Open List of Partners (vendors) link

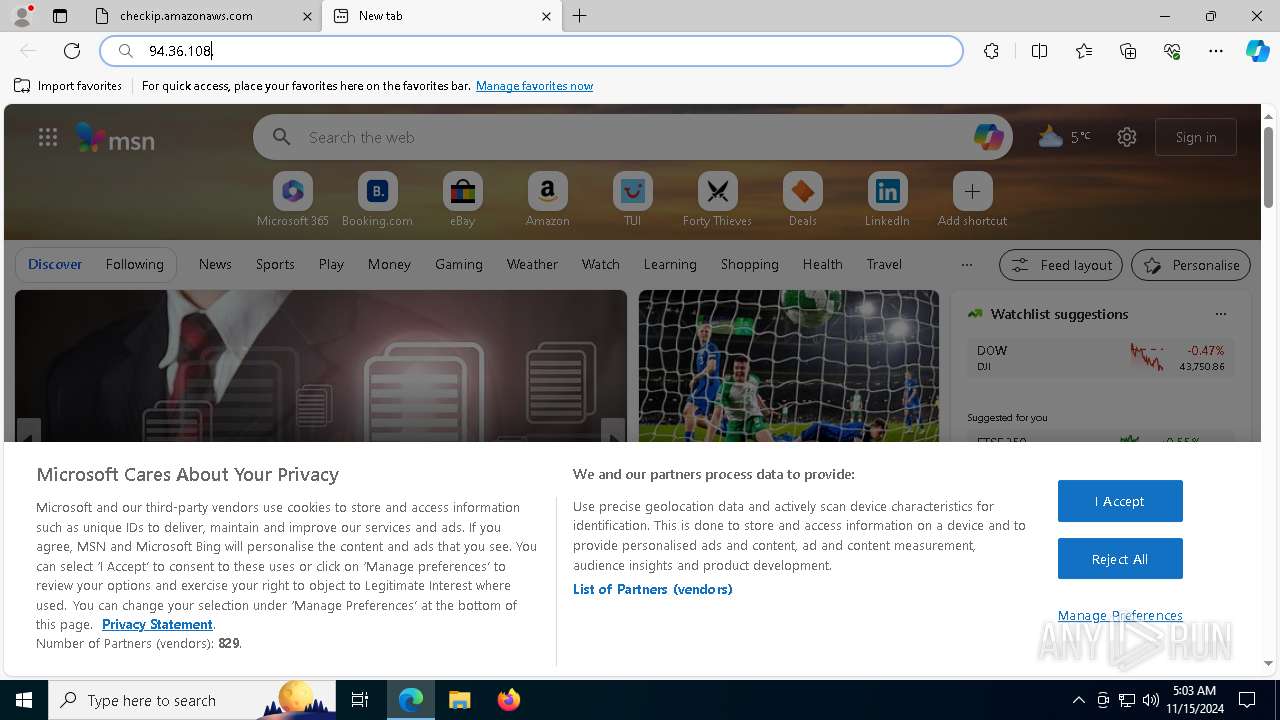(653, 589)
